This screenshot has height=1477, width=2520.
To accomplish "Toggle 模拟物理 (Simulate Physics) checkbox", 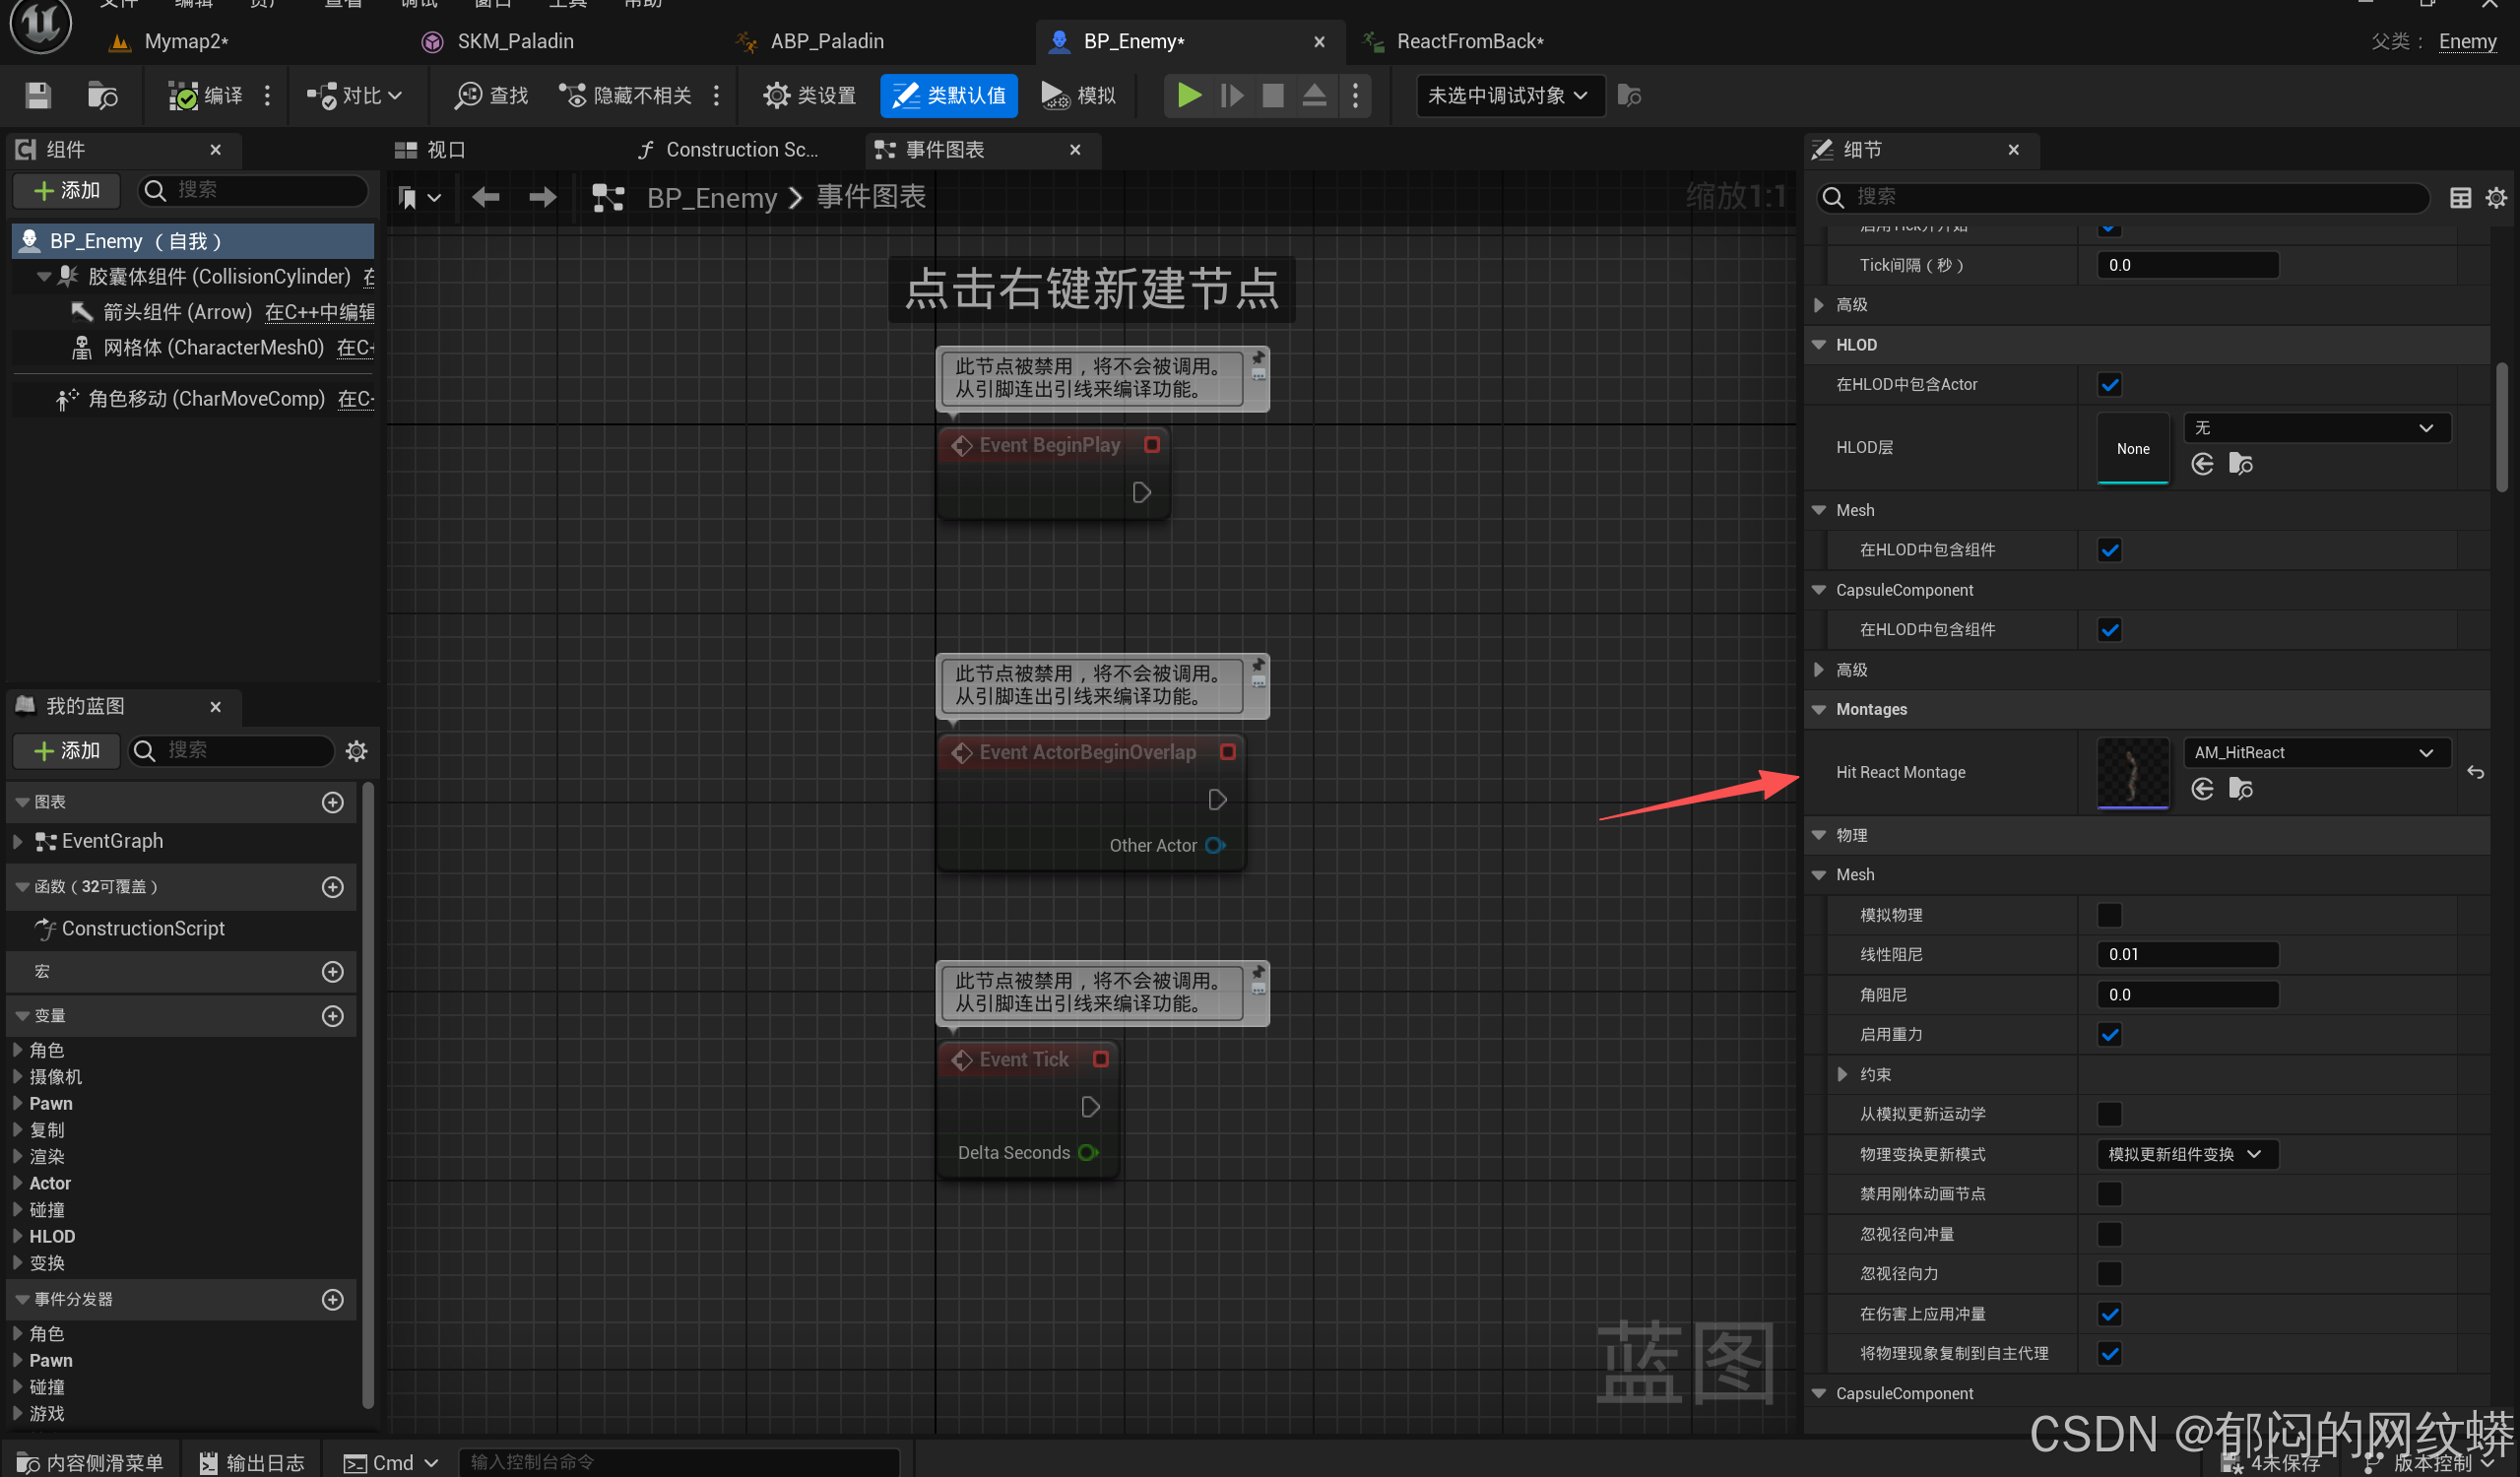I will click(2109, 915).
